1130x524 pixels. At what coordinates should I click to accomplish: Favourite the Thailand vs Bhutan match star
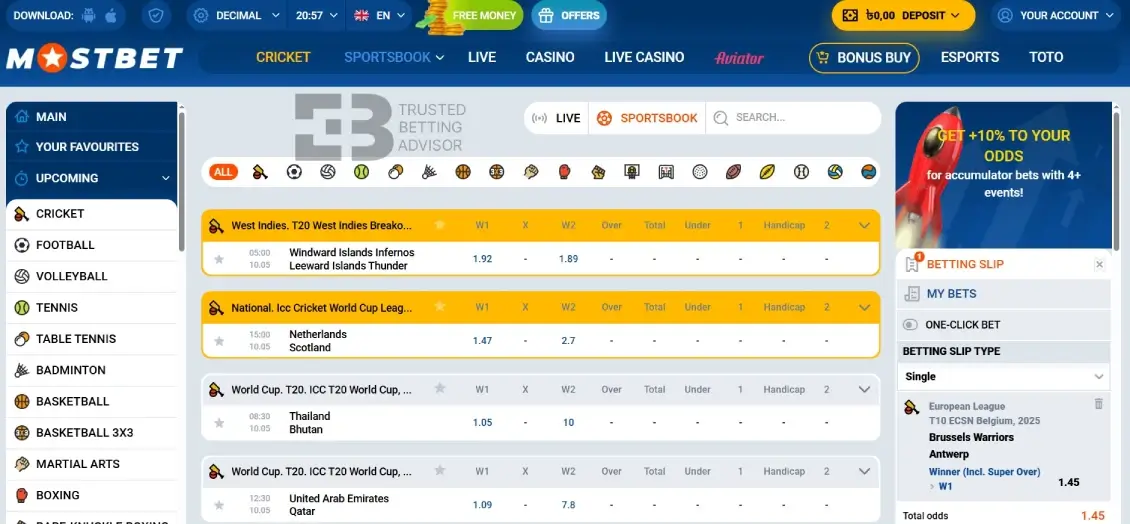pyautogui.click(x=219, y=422)
